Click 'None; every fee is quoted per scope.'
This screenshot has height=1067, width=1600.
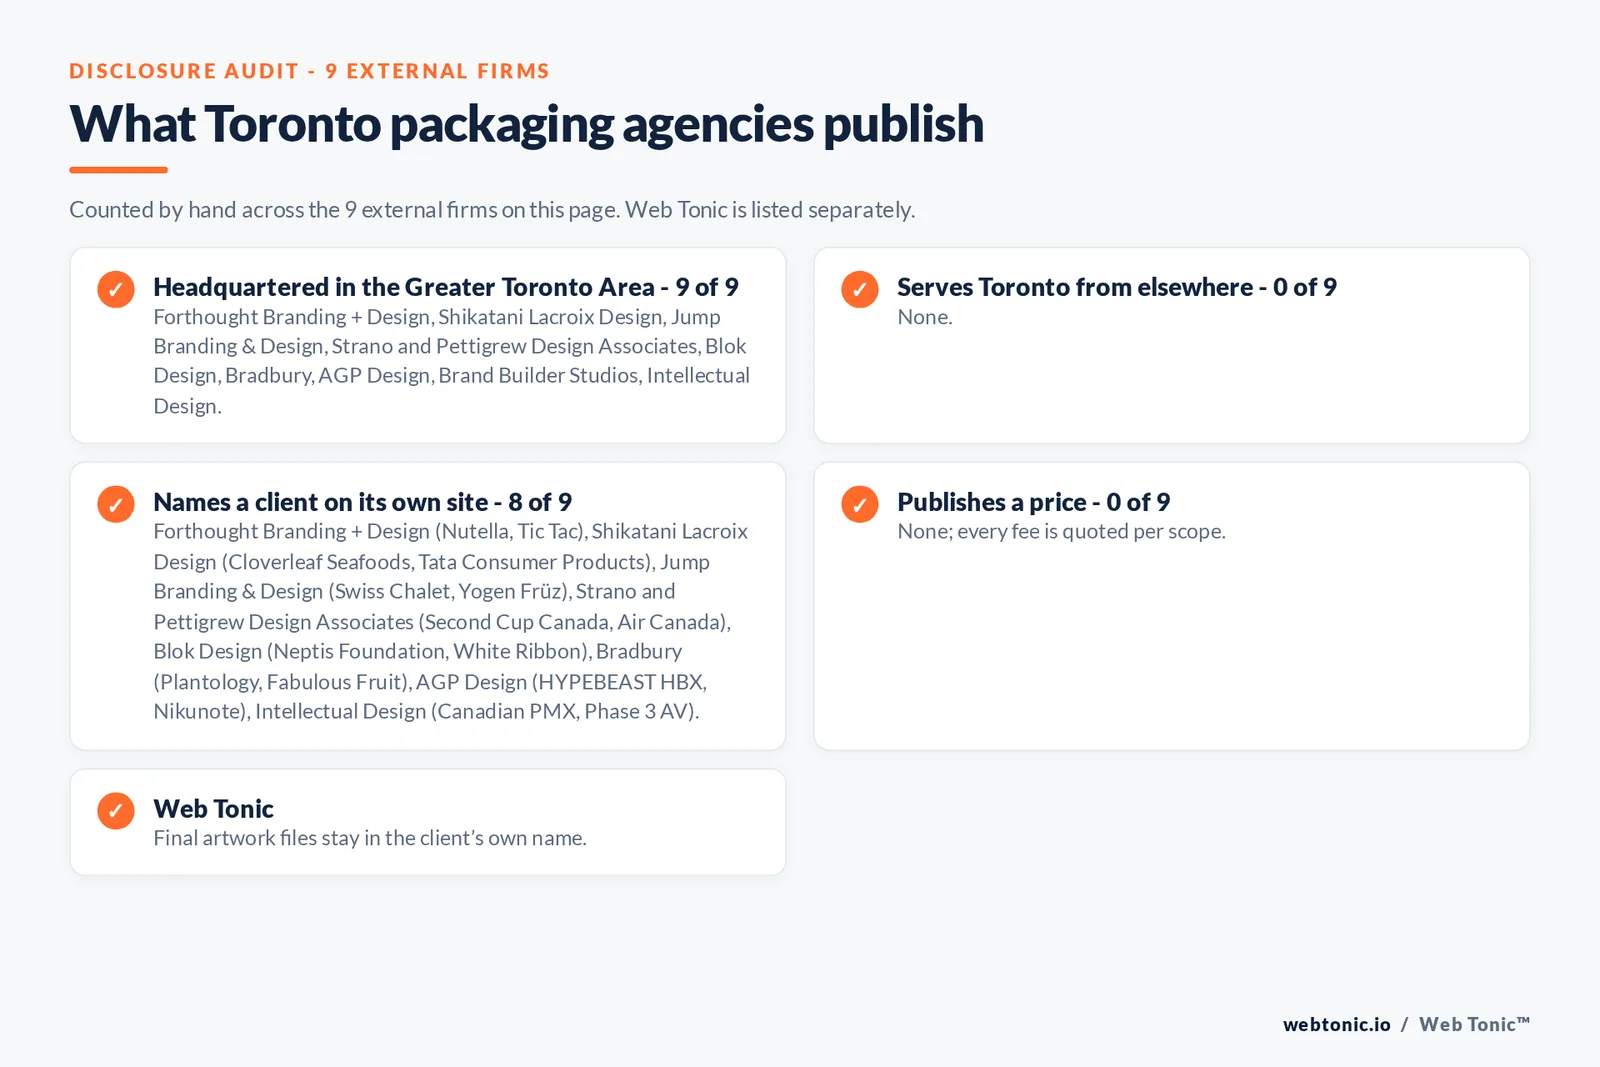coord(1062,532)
